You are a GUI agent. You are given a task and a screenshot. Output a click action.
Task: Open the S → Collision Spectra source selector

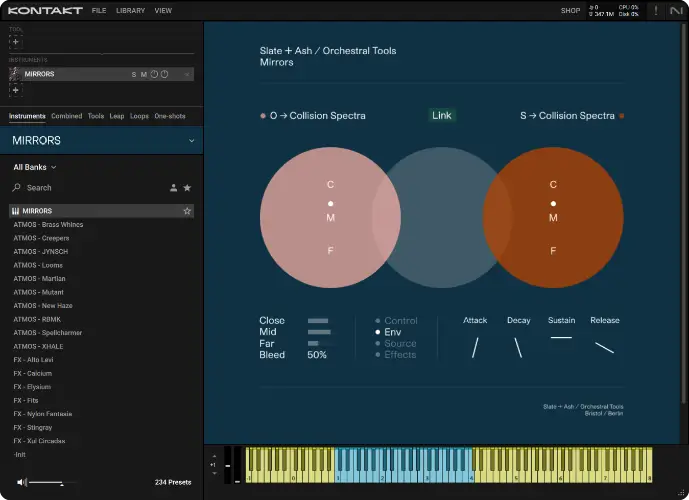(567, 116)
